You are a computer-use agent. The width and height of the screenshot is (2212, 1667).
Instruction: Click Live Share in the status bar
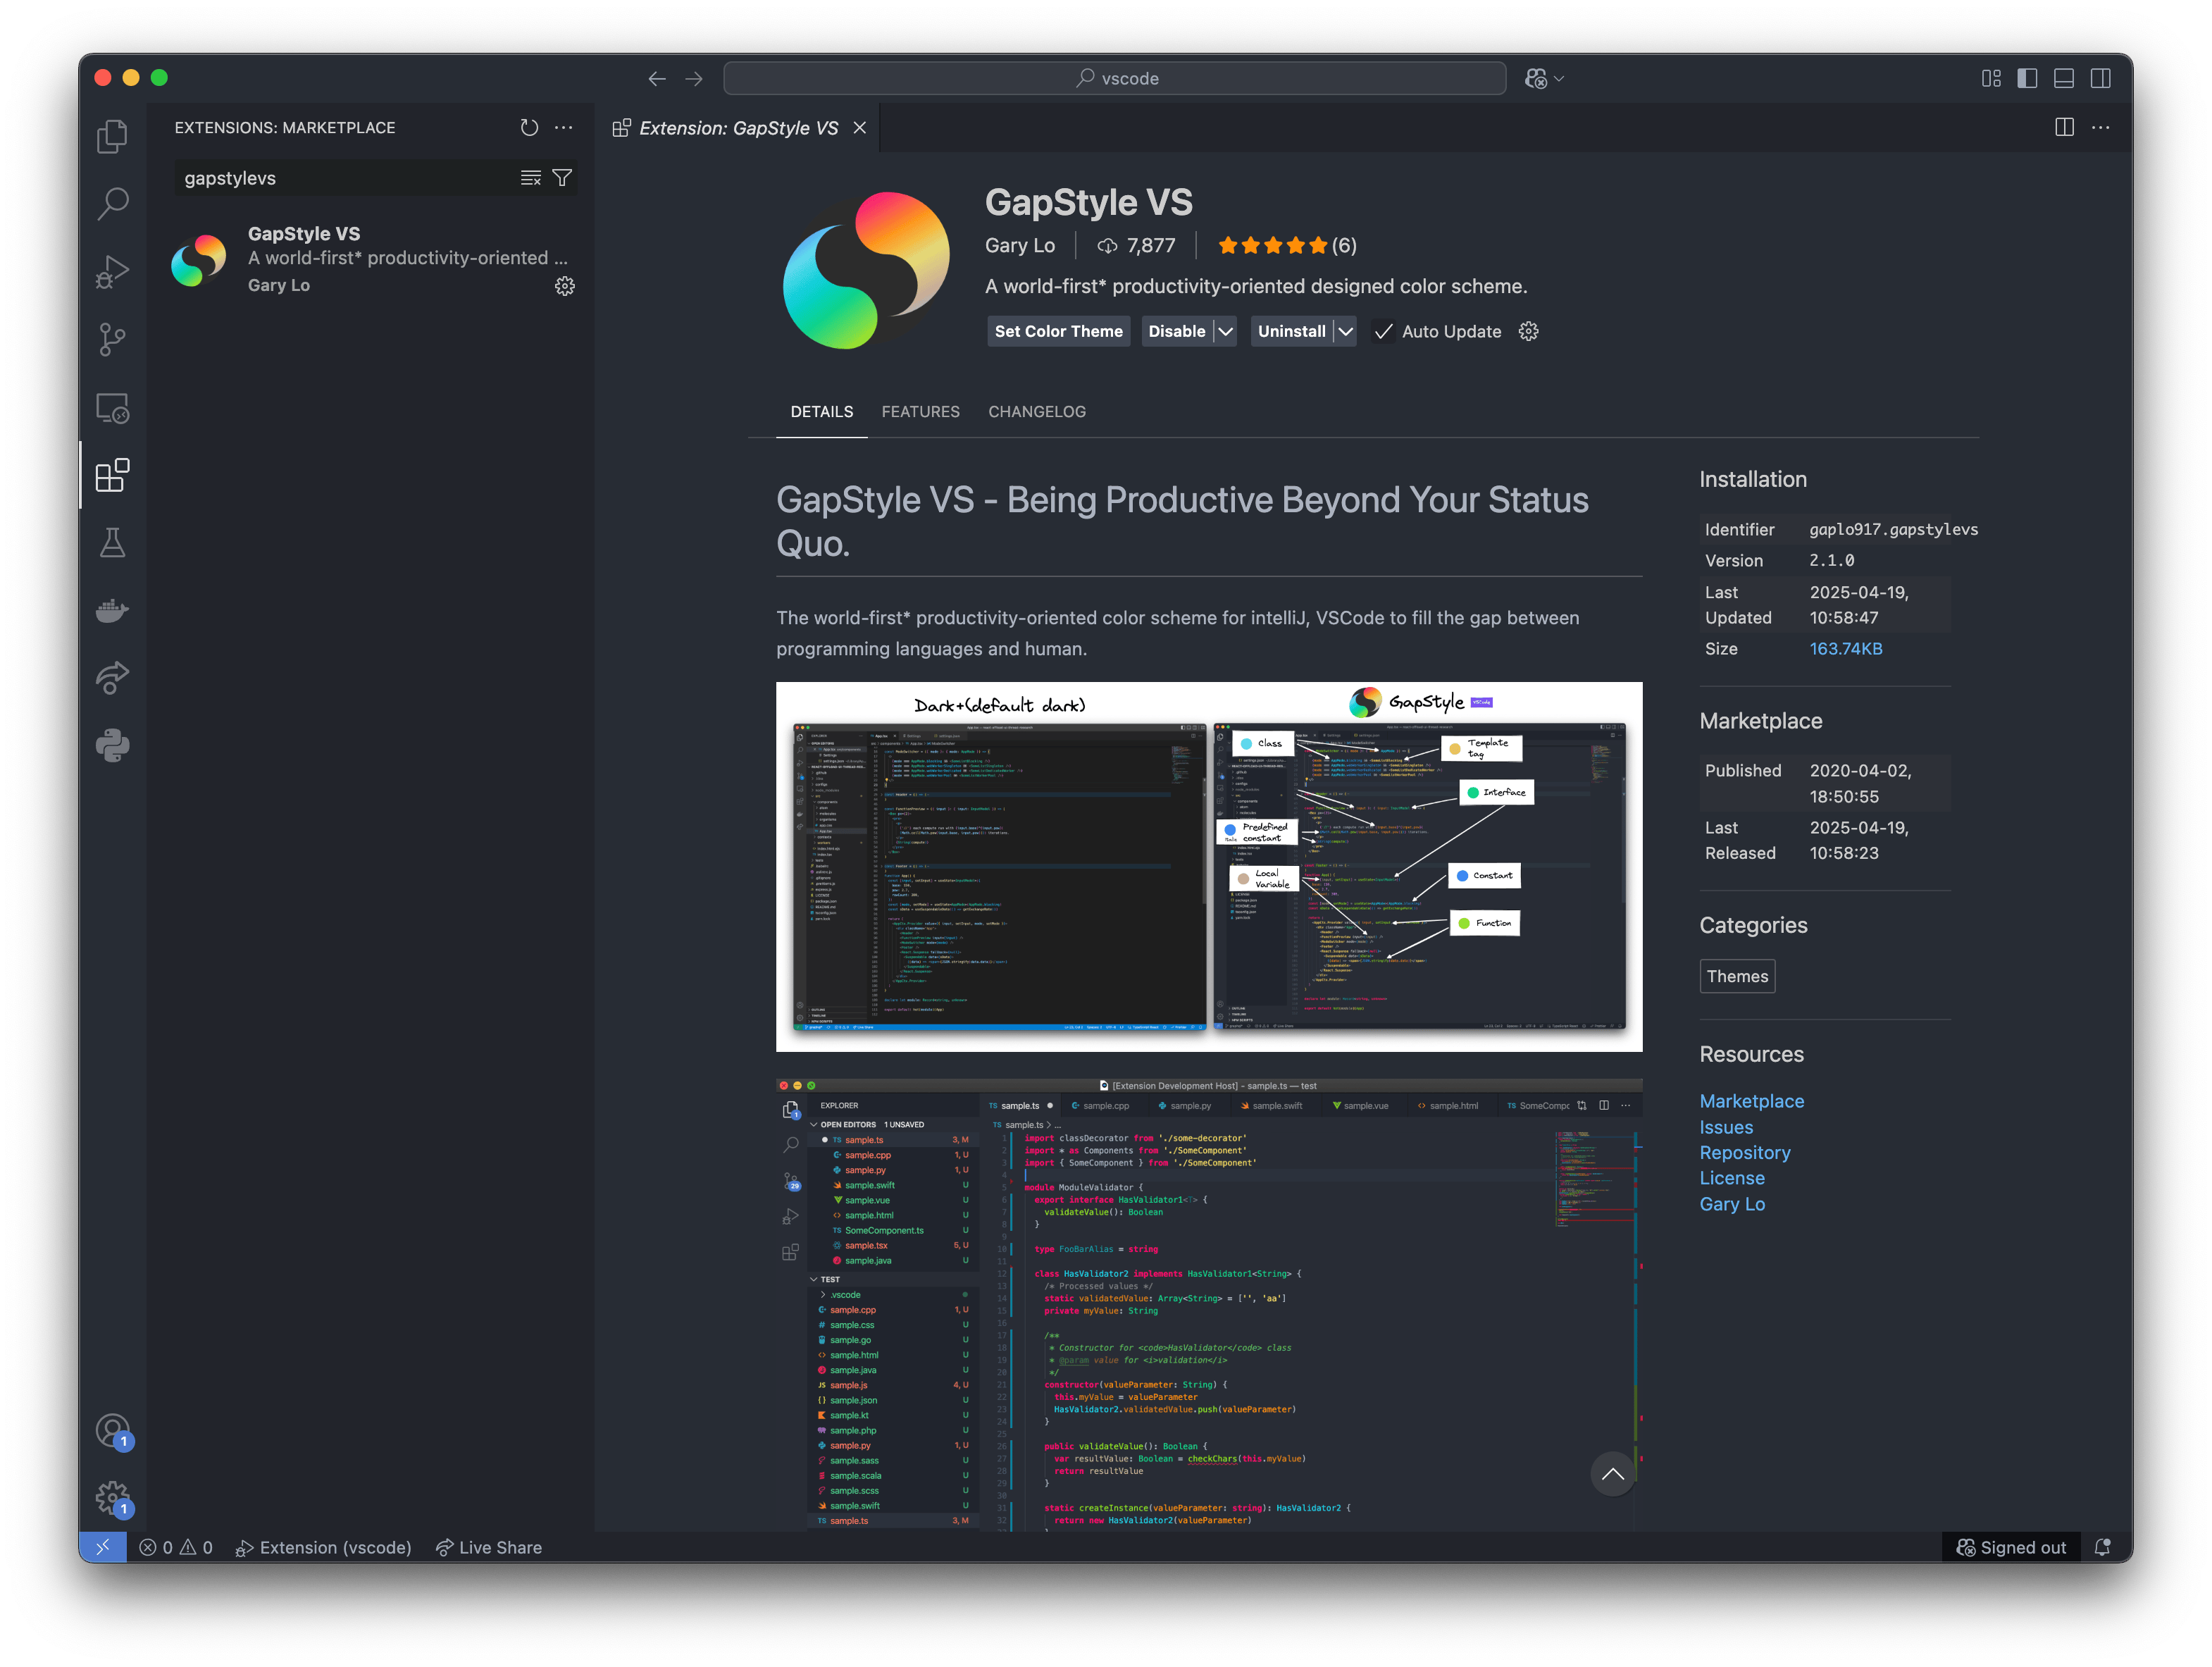[489, 1547]
